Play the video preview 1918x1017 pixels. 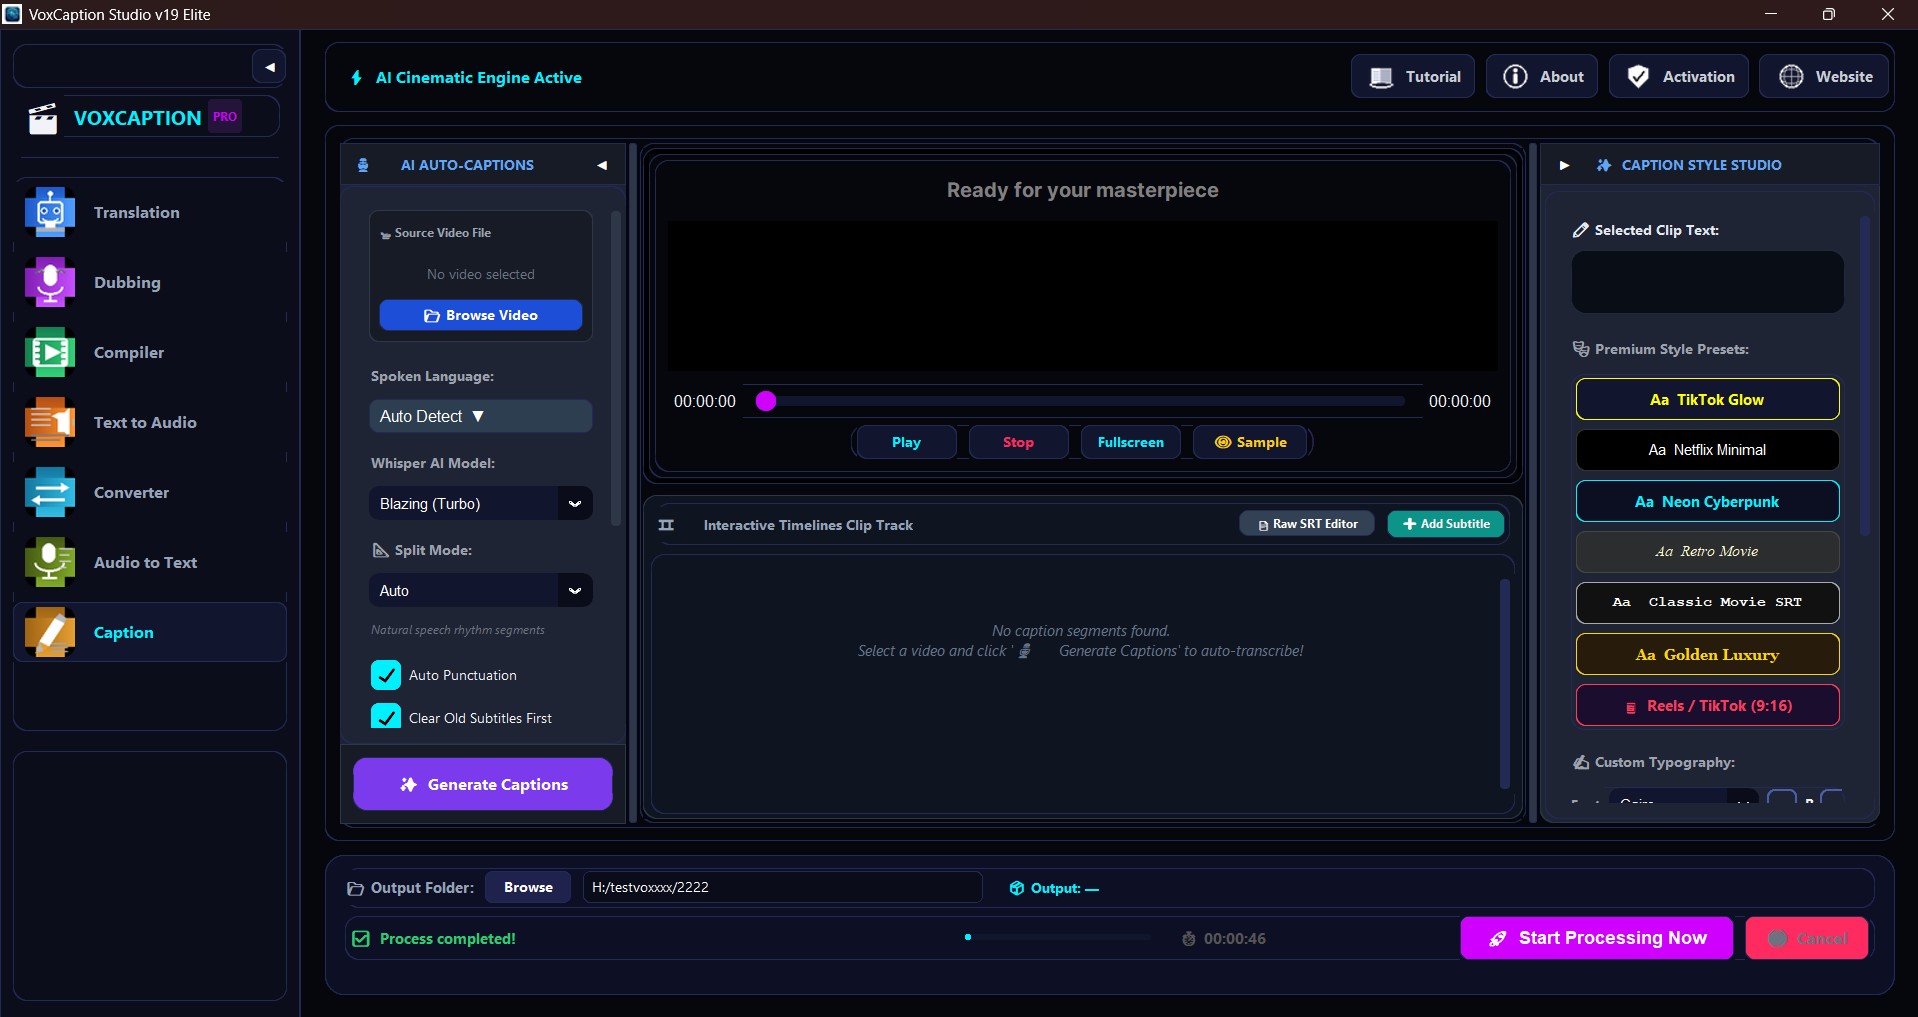(x=906, y=442)
